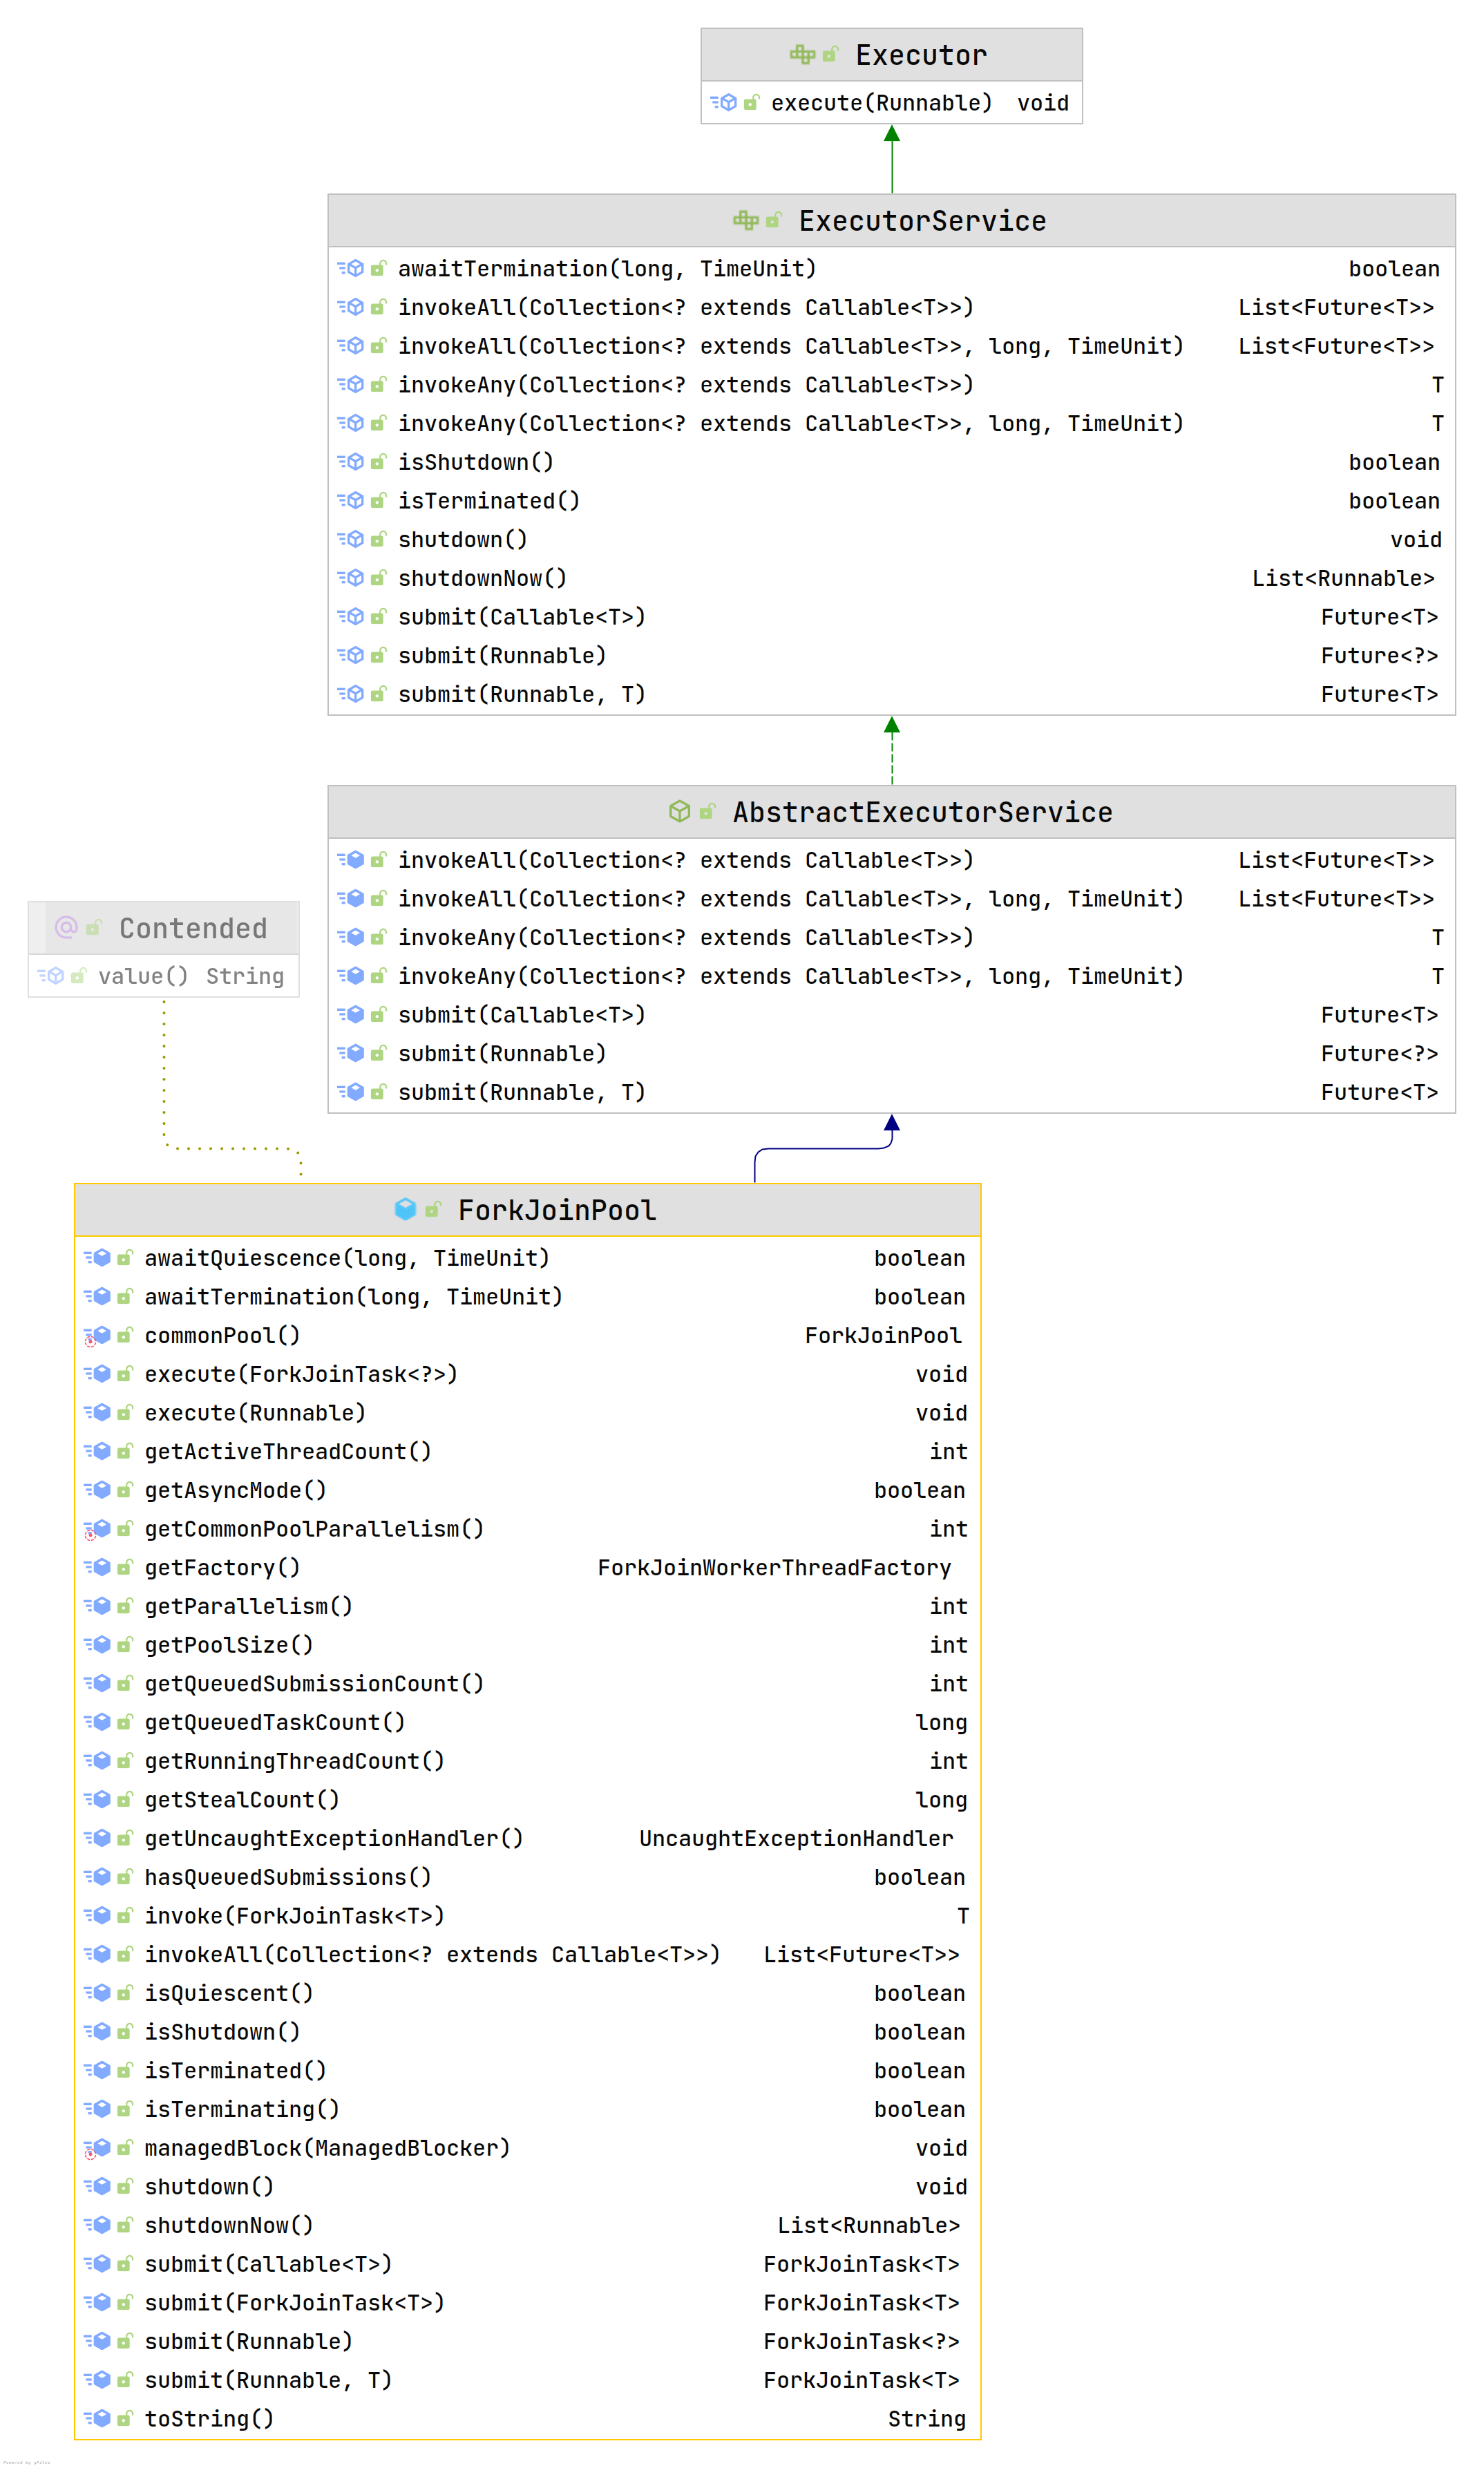Image resolution: width=1484 pixels, height=2468 pixels.
Task: Select the ForkJoinPool node header
Action: [556, 1210]
